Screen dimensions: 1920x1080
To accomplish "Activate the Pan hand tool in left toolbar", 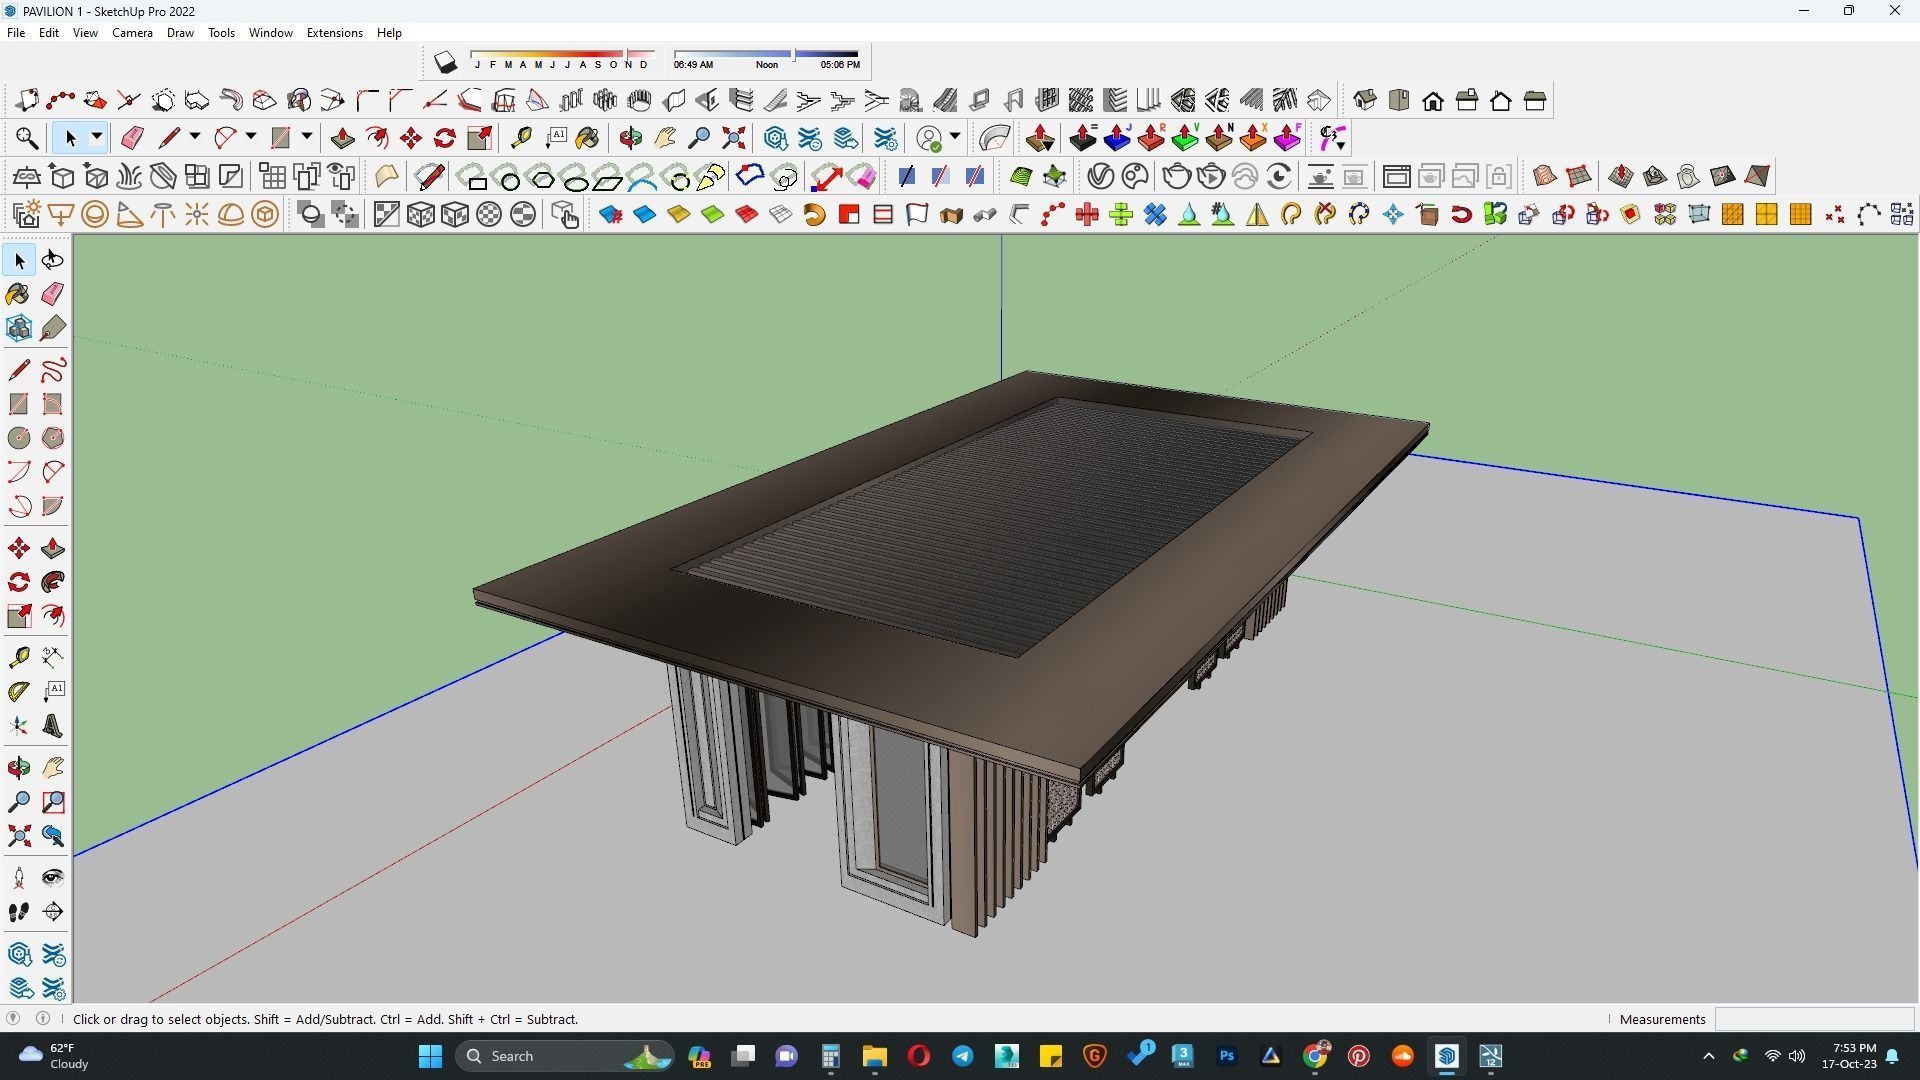I will click(53, 768).
